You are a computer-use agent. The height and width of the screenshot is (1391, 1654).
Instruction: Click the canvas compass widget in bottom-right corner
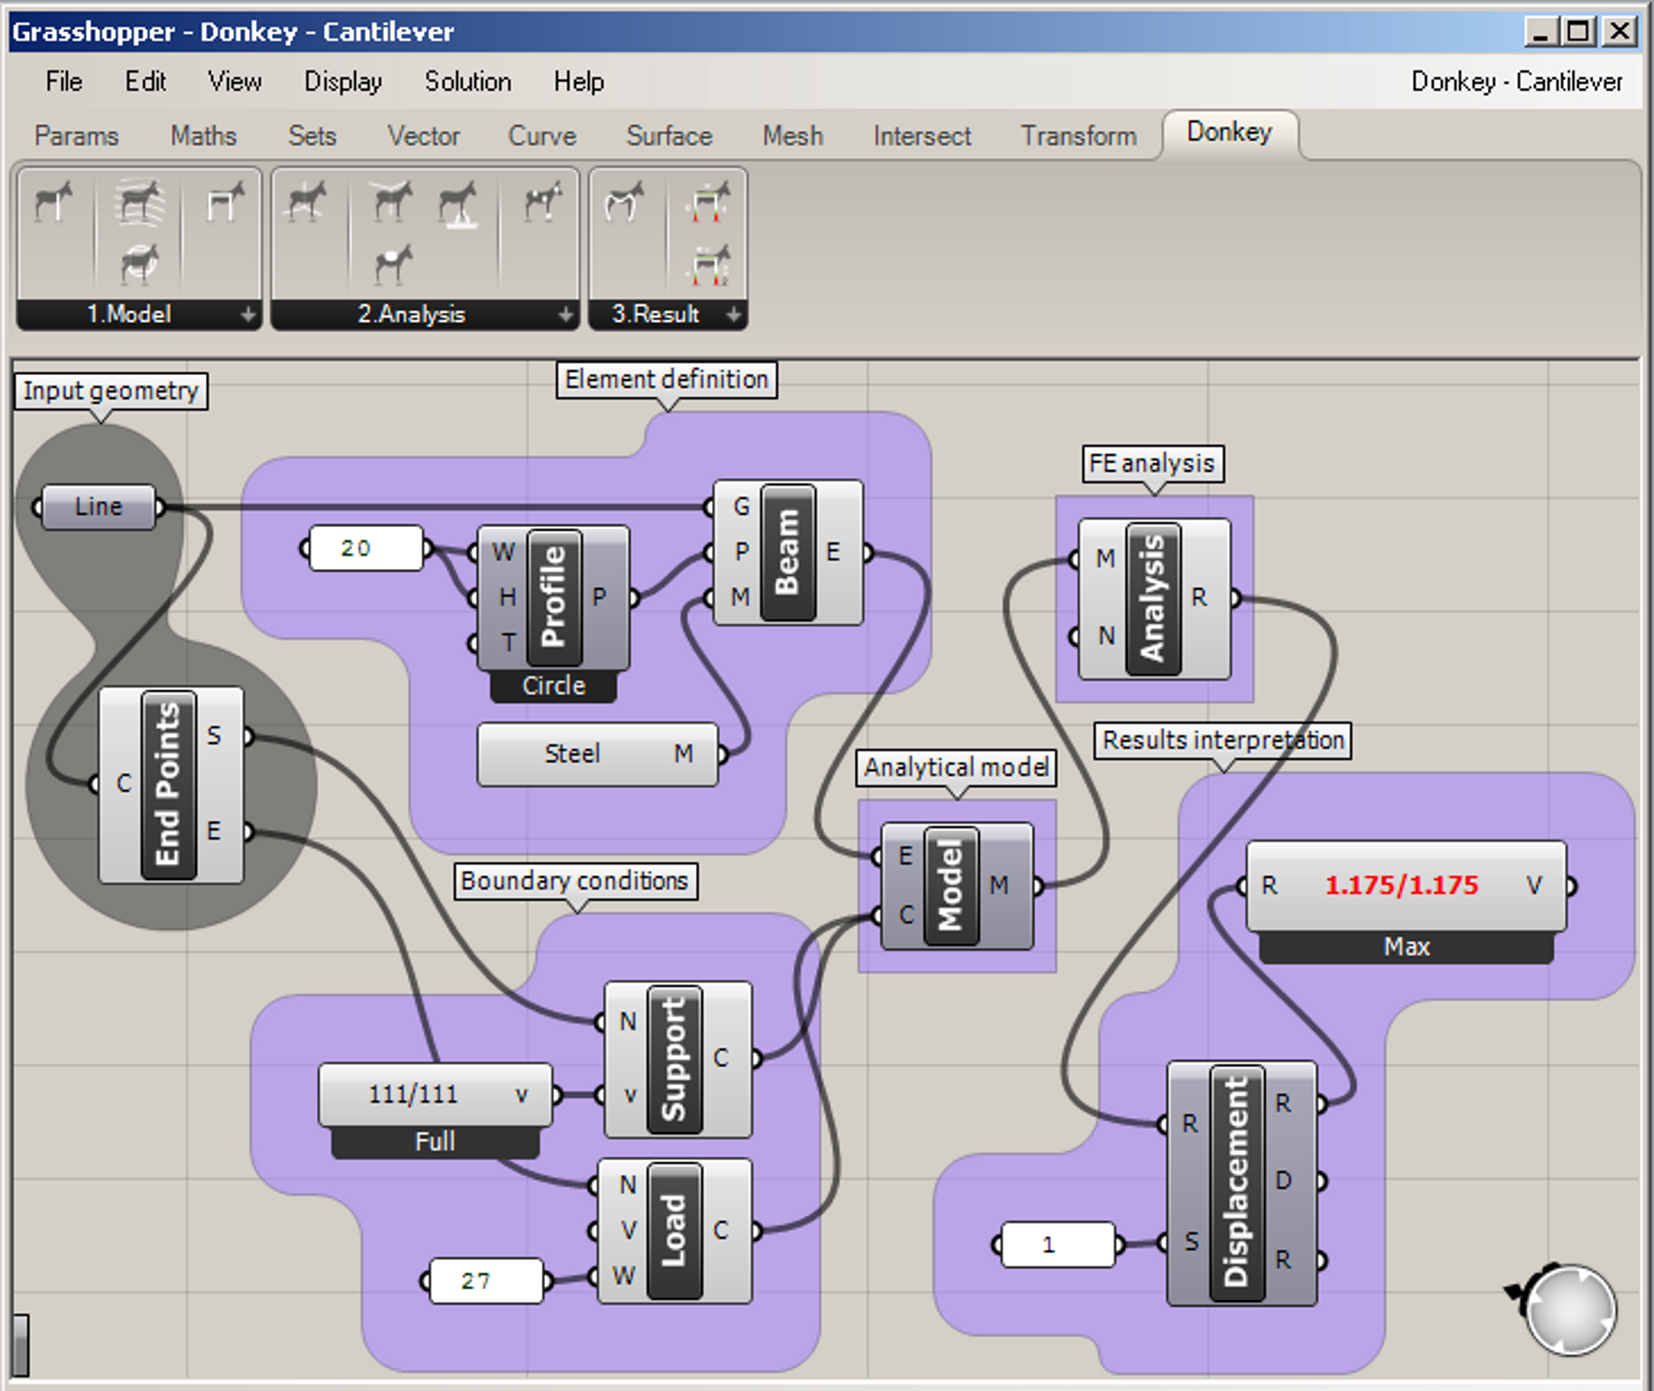point(1567,1310)
